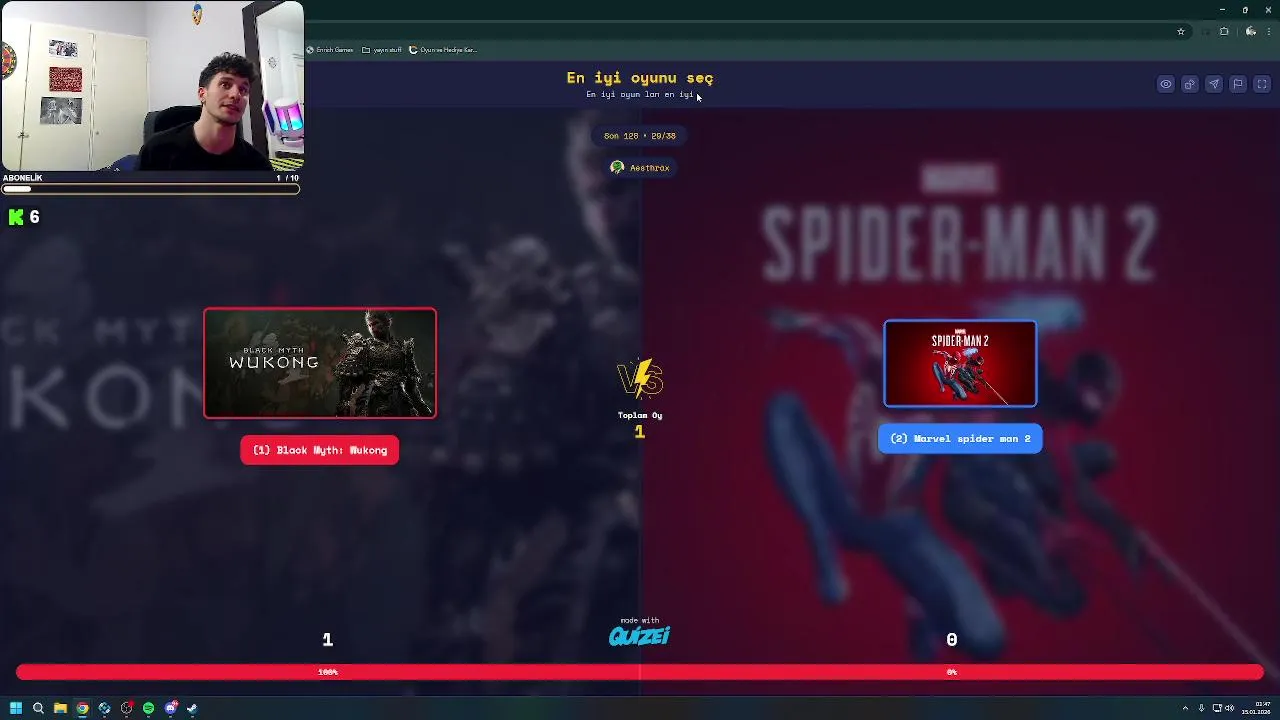The height and width of the screenshot is (720, 1280).
Task: Open the network tray icon
Action: pos(1216,708)
